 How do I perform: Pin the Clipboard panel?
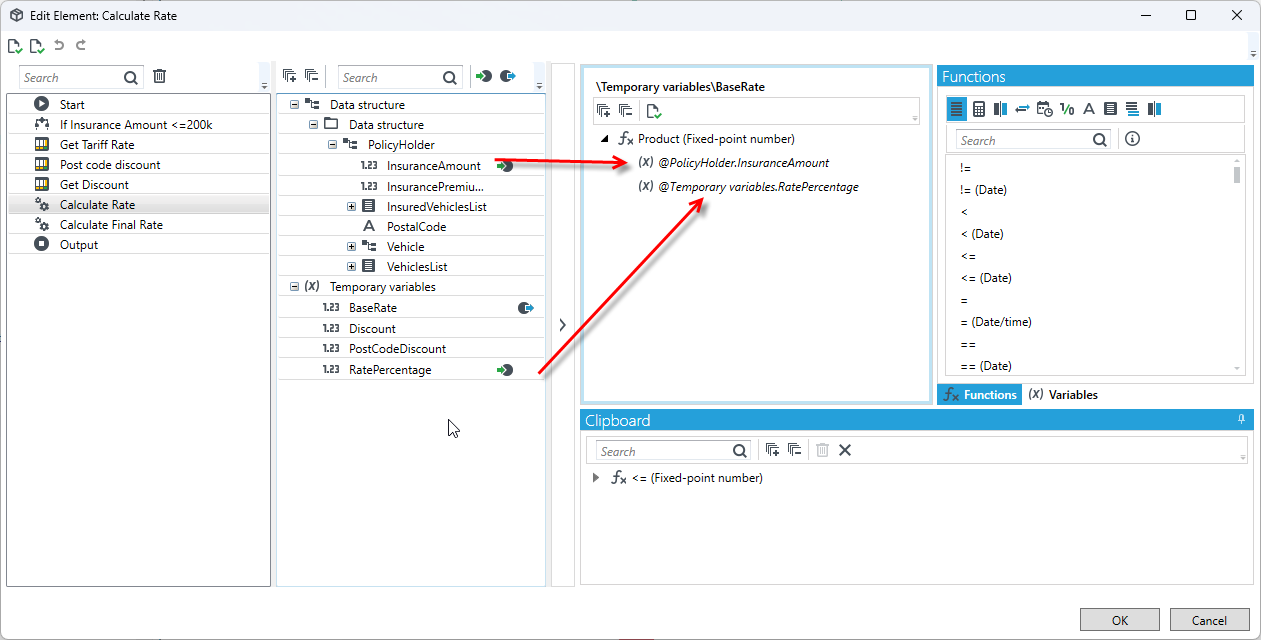1242,421
